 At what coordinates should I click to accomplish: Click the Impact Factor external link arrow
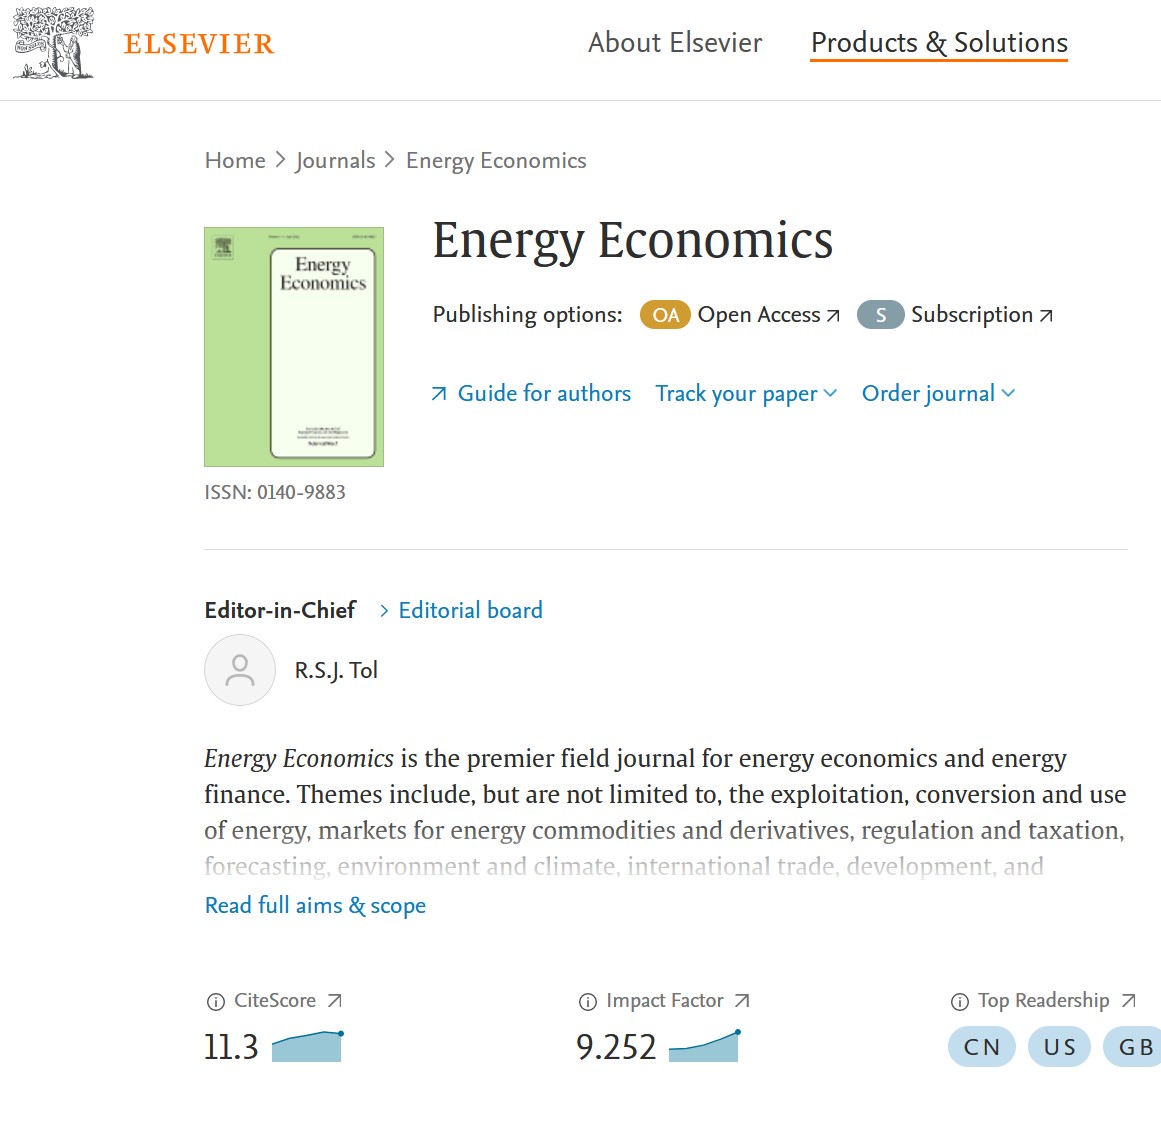pos(742,1001)
